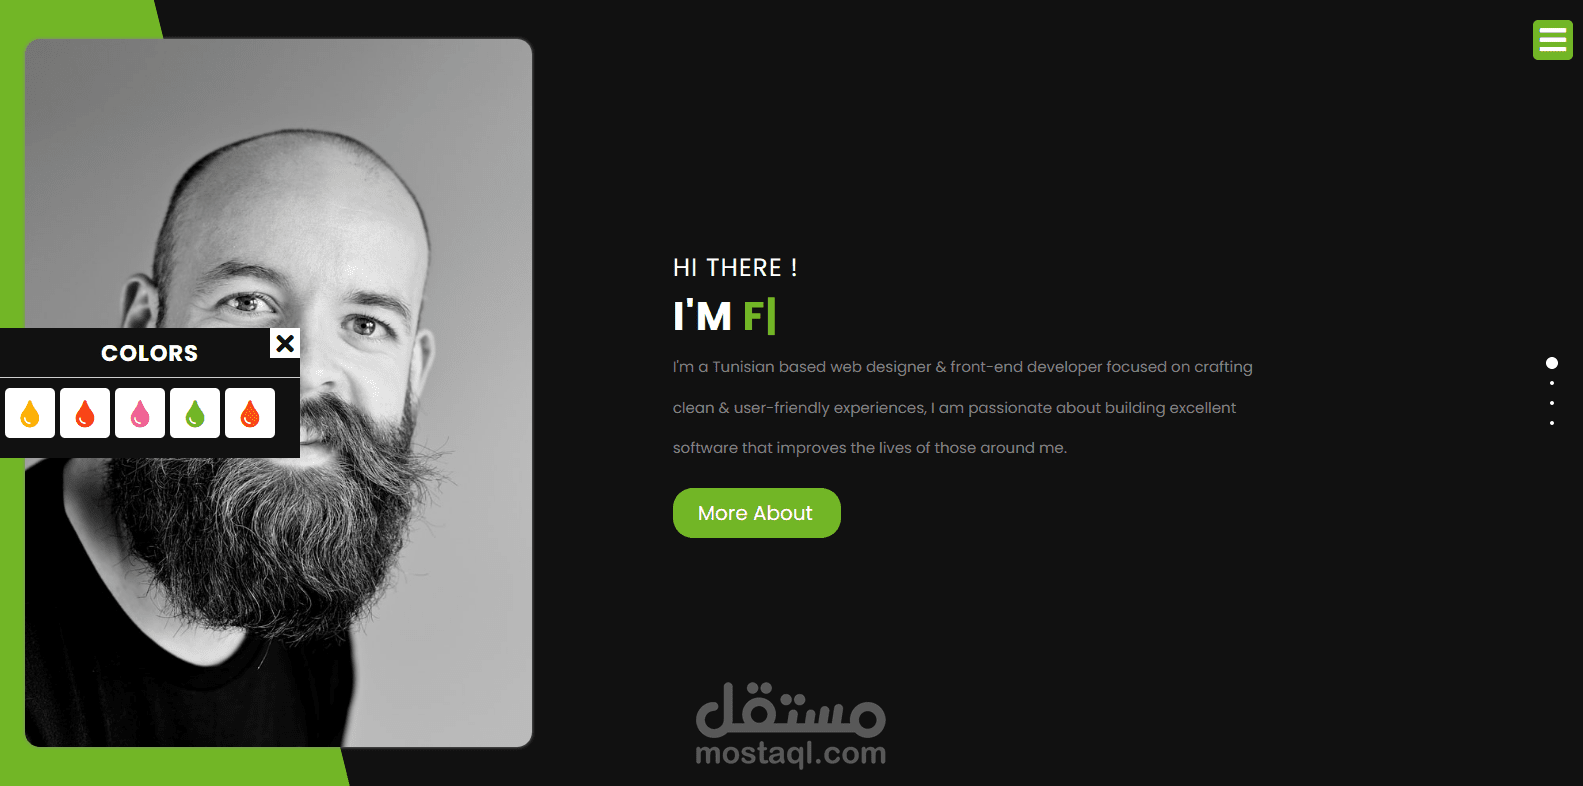Click the COLORS panel title

tap(150, 353)
